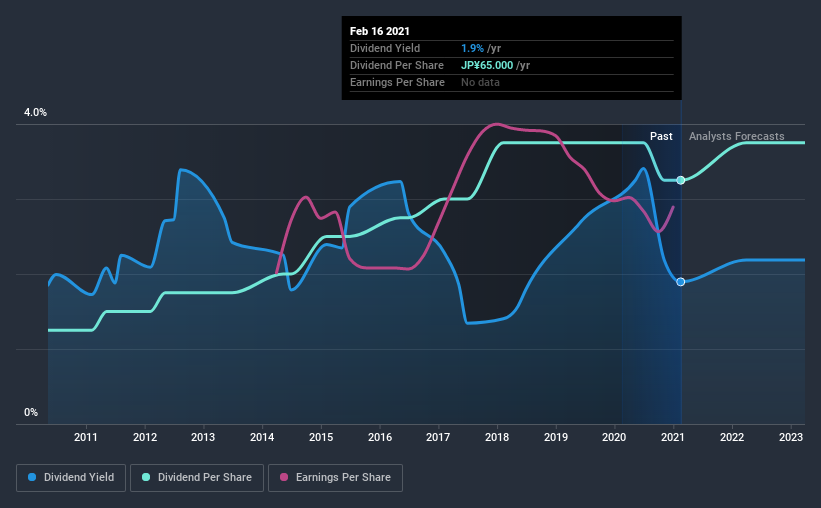Click the 4.0% y-axis label
Screen dimensions: 821x508
click(35, 112)
